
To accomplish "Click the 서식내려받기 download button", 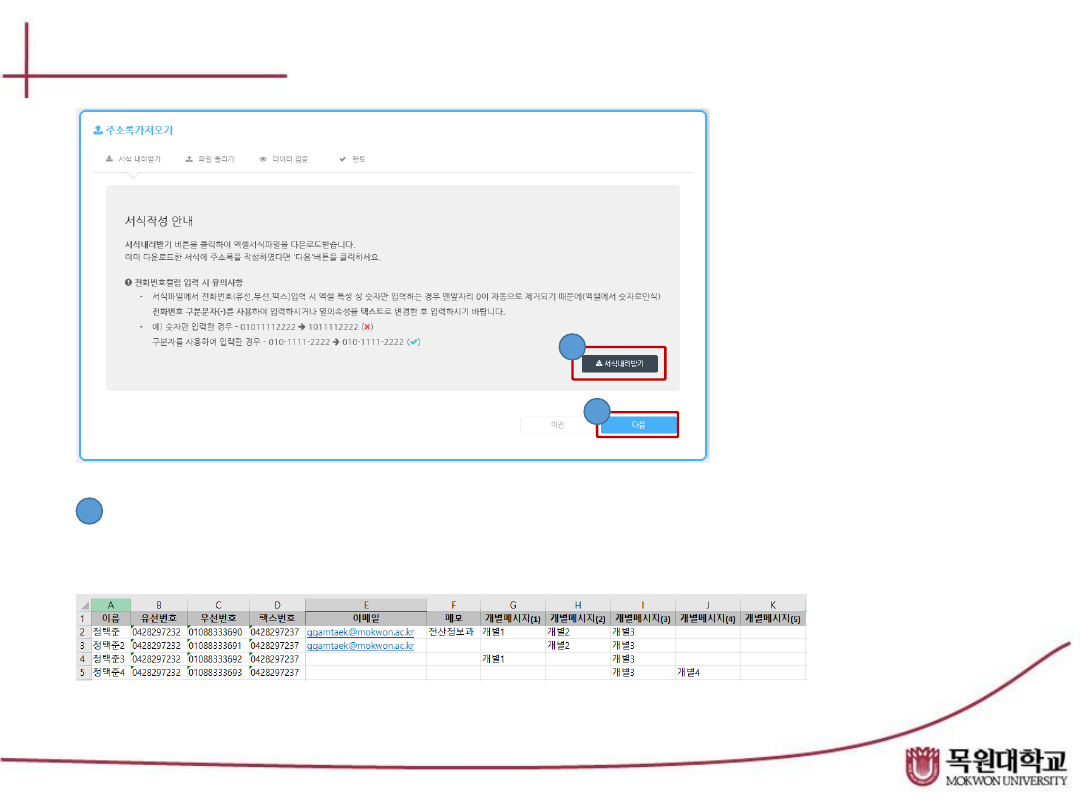I will 620,364.
